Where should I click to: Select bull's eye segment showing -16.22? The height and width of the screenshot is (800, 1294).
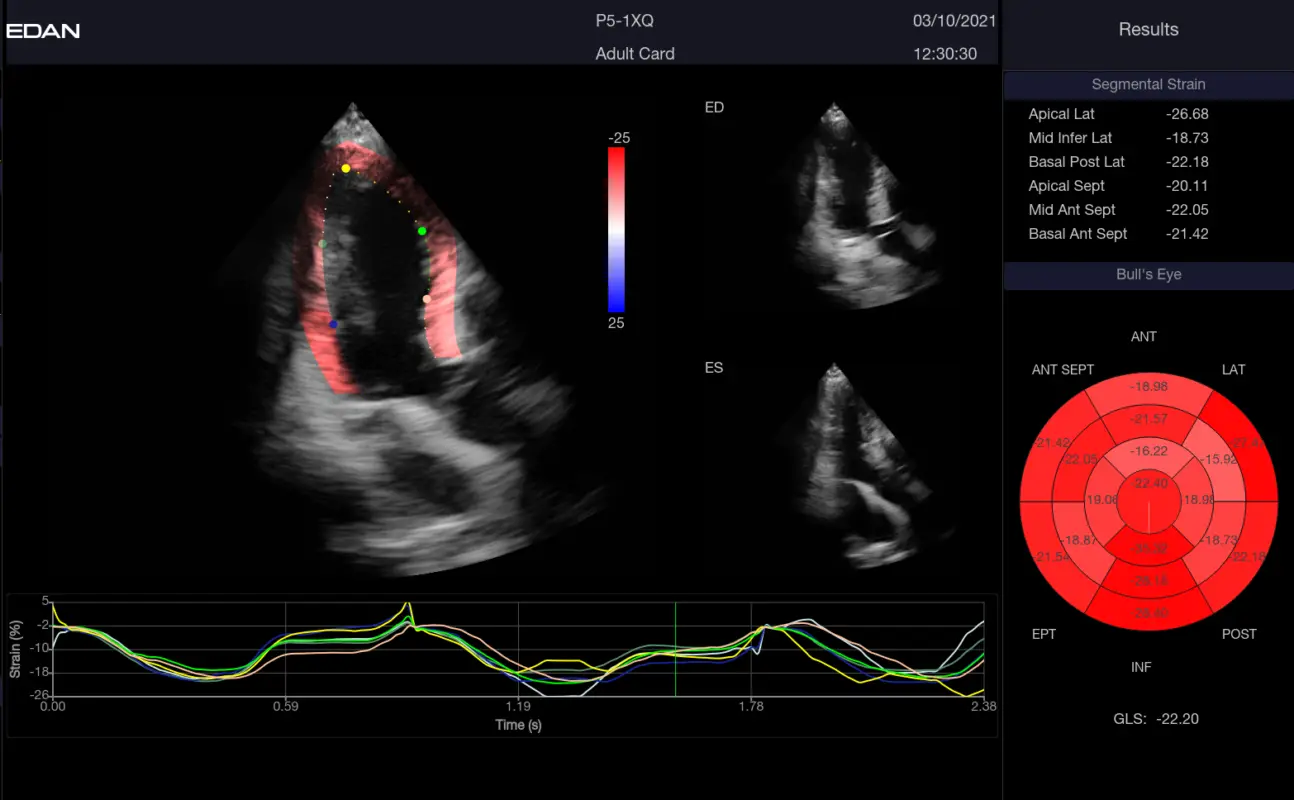pyautogui.click(x=1148, y=451)
